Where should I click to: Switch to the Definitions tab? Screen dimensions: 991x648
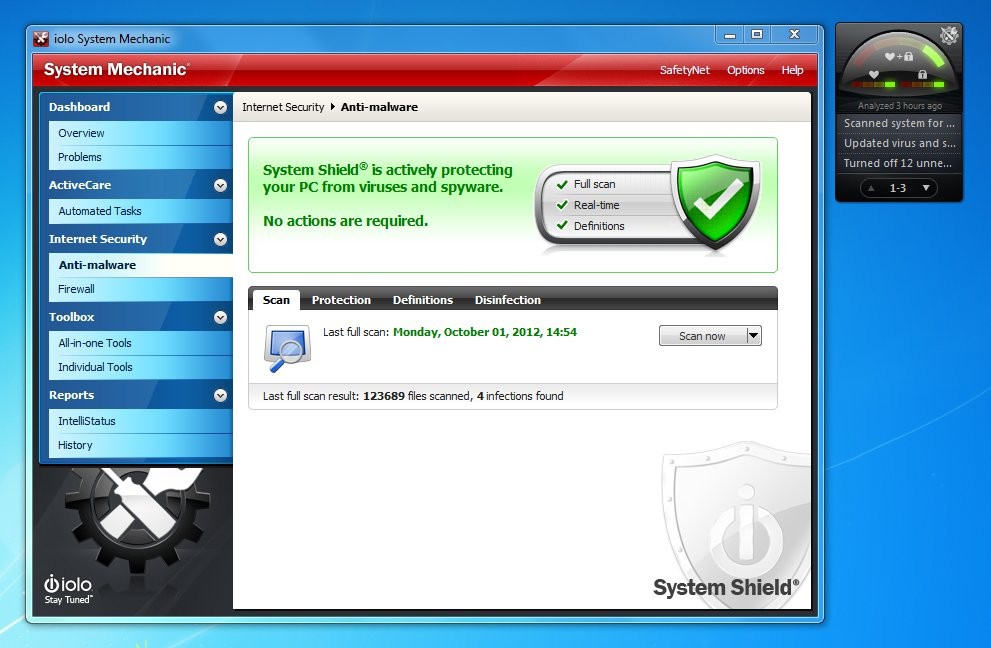point(423,300)
